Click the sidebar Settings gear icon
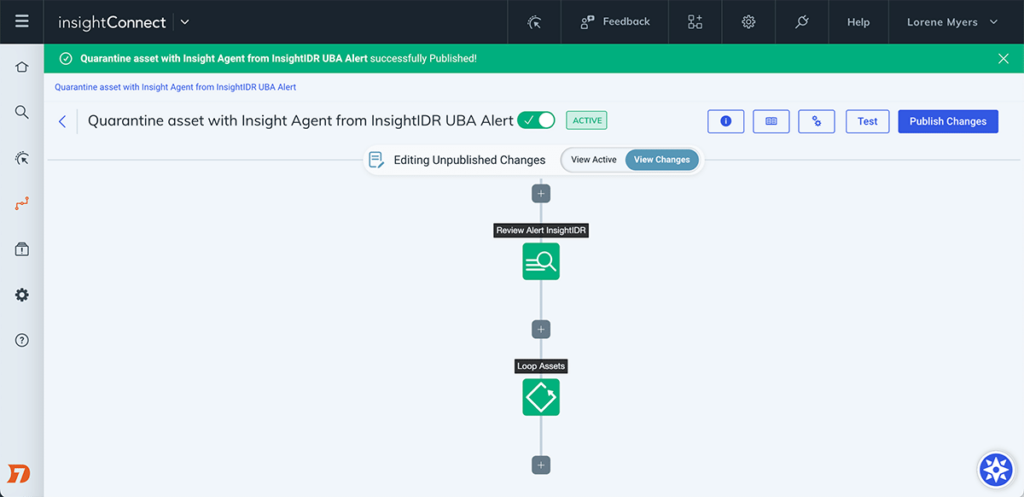The width and height of the screenshot is (1024, 497). [22, 295]
